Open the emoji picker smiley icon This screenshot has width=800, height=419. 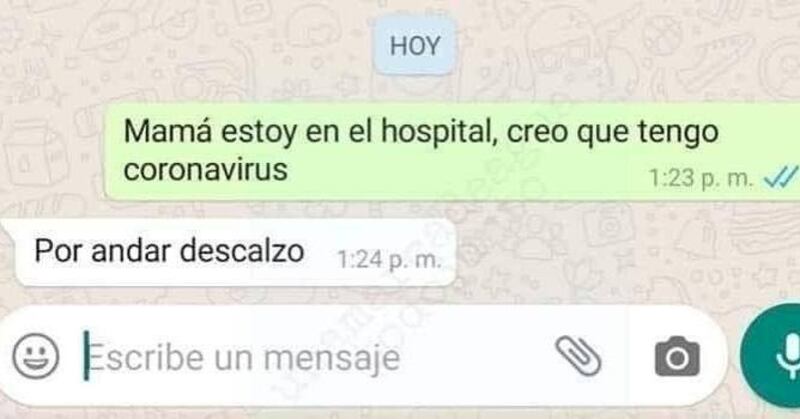click(x=36, y=356)
